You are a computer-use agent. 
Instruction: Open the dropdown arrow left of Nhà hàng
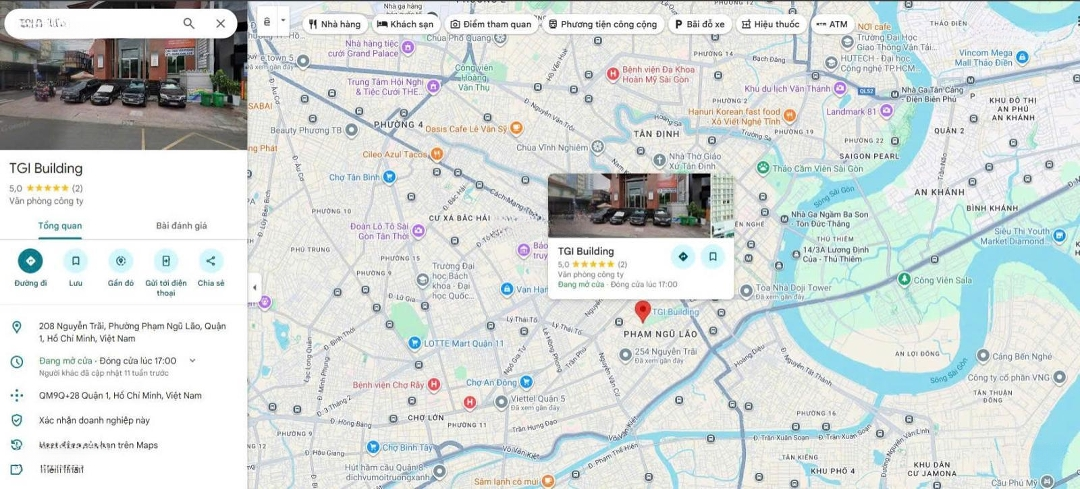[283, 21]
